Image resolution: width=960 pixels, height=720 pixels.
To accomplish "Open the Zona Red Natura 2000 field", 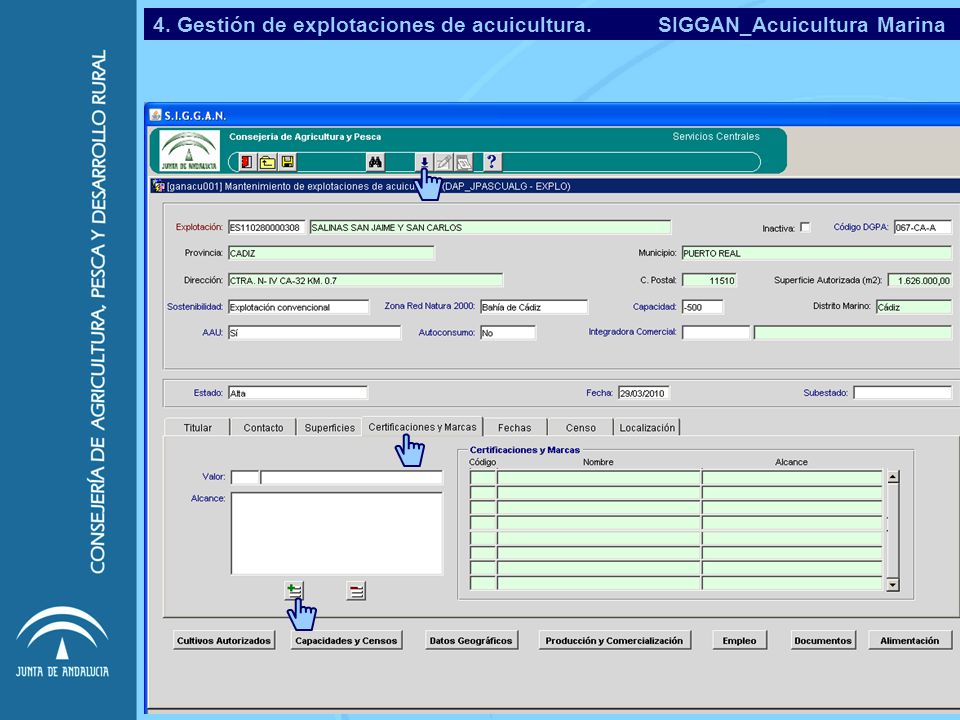I will 534,307.
